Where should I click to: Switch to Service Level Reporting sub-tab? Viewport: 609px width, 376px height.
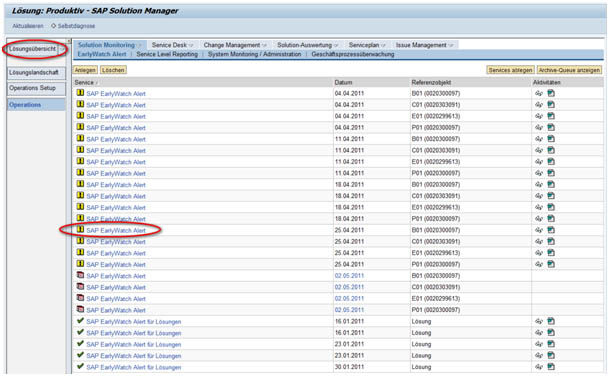[167, 54]
